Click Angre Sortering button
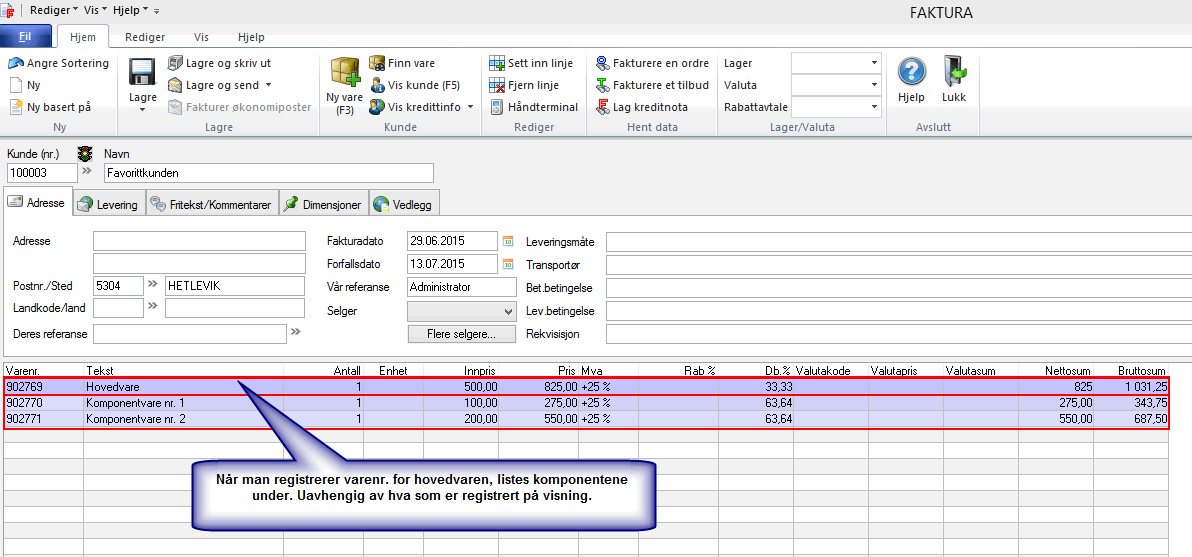Image resolution: width=1192 pixels, height=557 pixels. point(59,63)
